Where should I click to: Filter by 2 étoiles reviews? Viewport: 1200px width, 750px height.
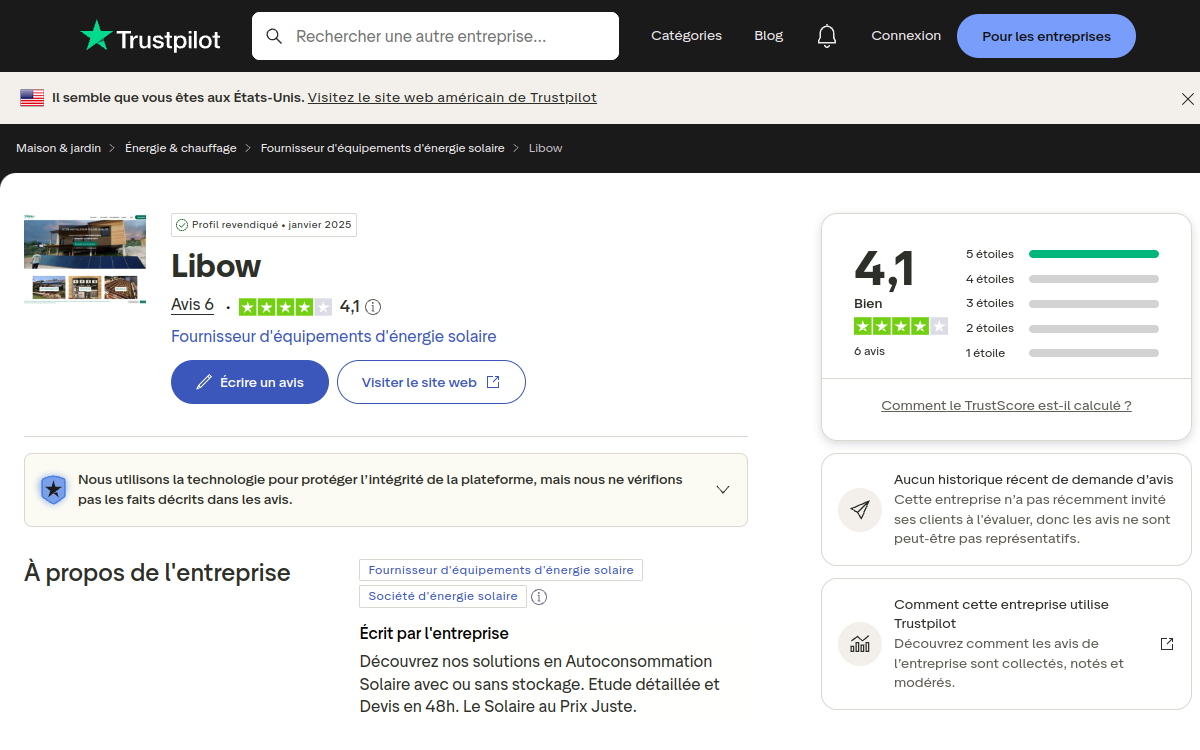click(1062, 328)
